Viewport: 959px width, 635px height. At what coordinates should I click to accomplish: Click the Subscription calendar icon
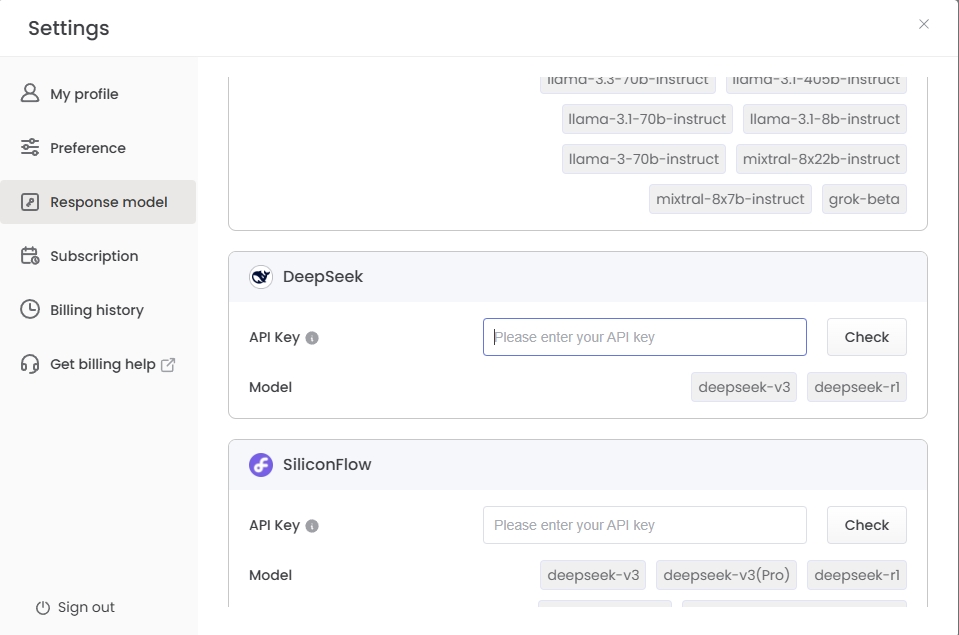pyautogui.click(x=30, y=255)
